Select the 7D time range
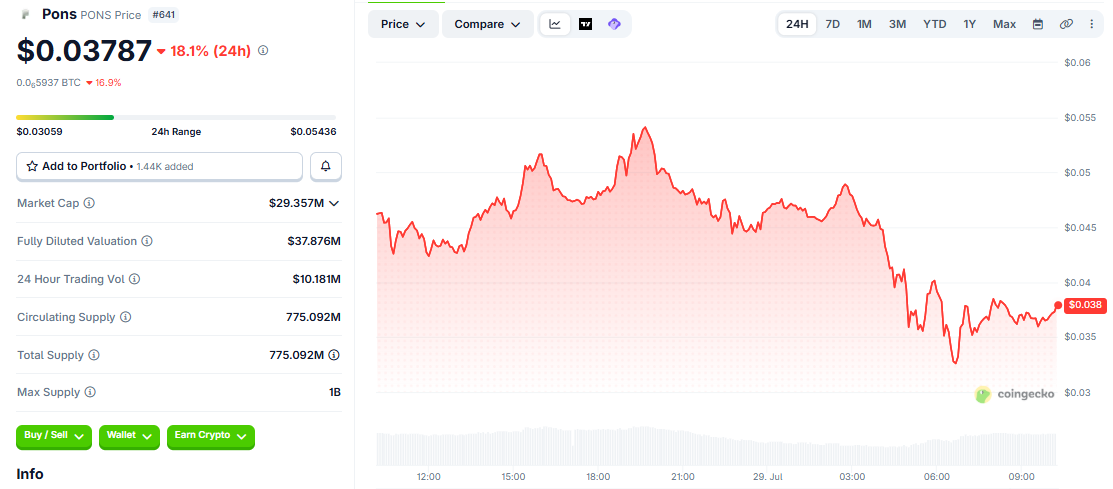1113x489 pixels. [x=833, y=24]
